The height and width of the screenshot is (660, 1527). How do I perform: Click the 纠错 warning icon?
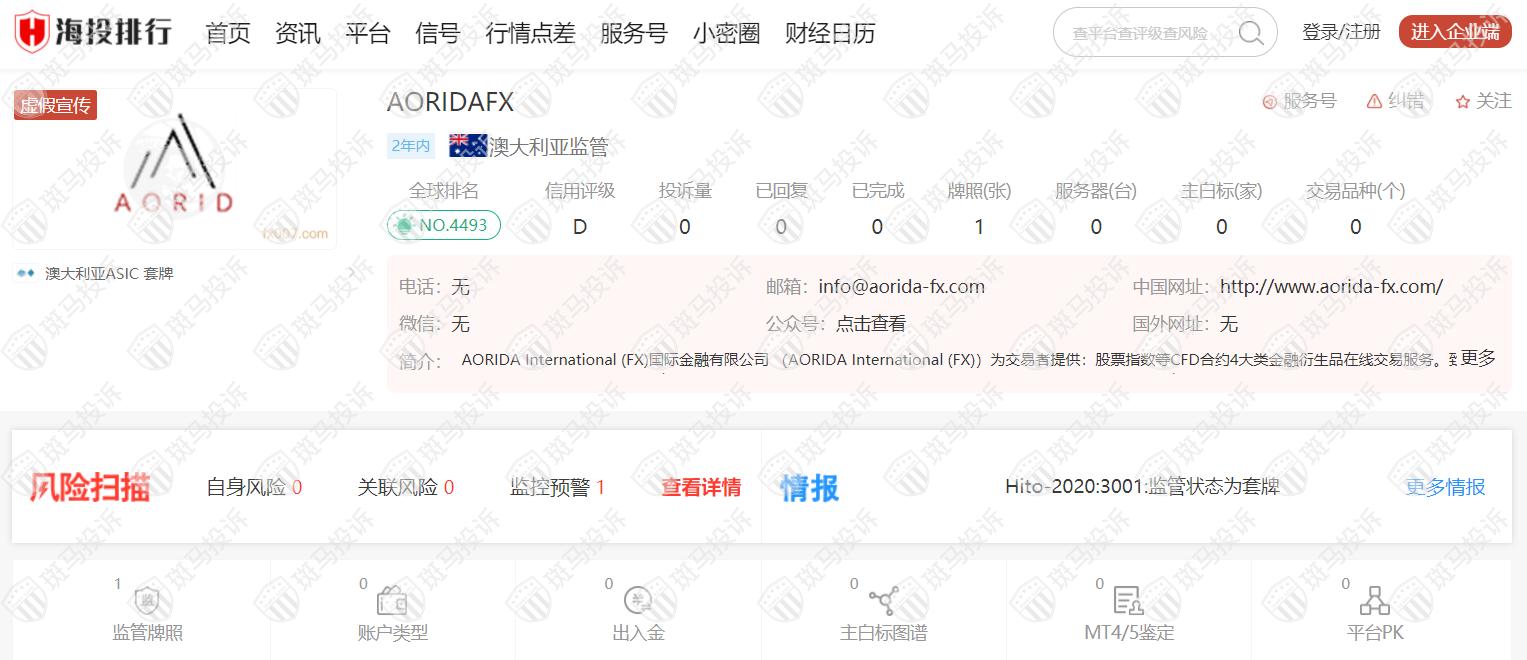(x=1375, y=102)
